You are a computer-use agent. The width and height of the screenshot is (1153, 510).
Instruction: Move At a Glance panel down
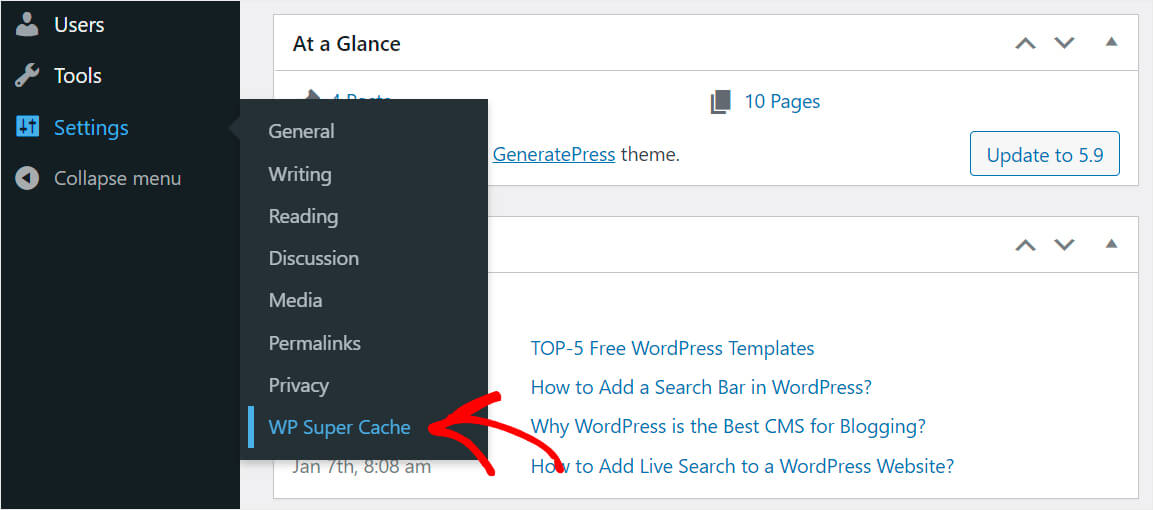1064,43
